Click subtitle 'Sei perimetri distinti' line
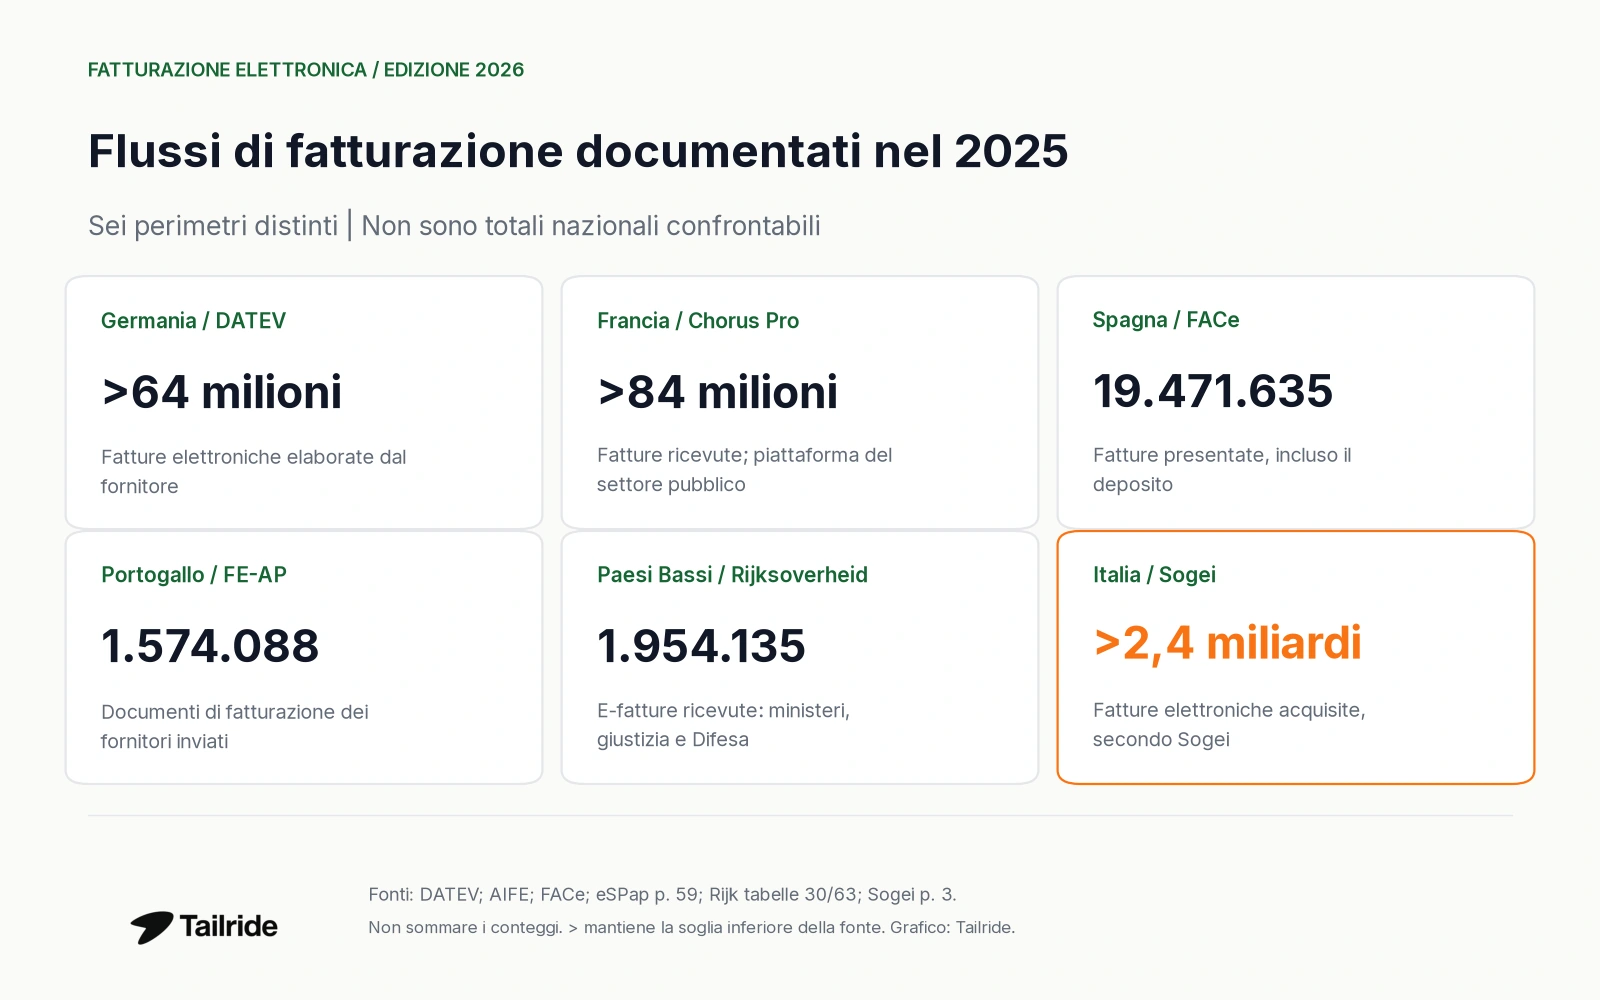Viewport: 1600px width, 1000px height. pos(454,226)
